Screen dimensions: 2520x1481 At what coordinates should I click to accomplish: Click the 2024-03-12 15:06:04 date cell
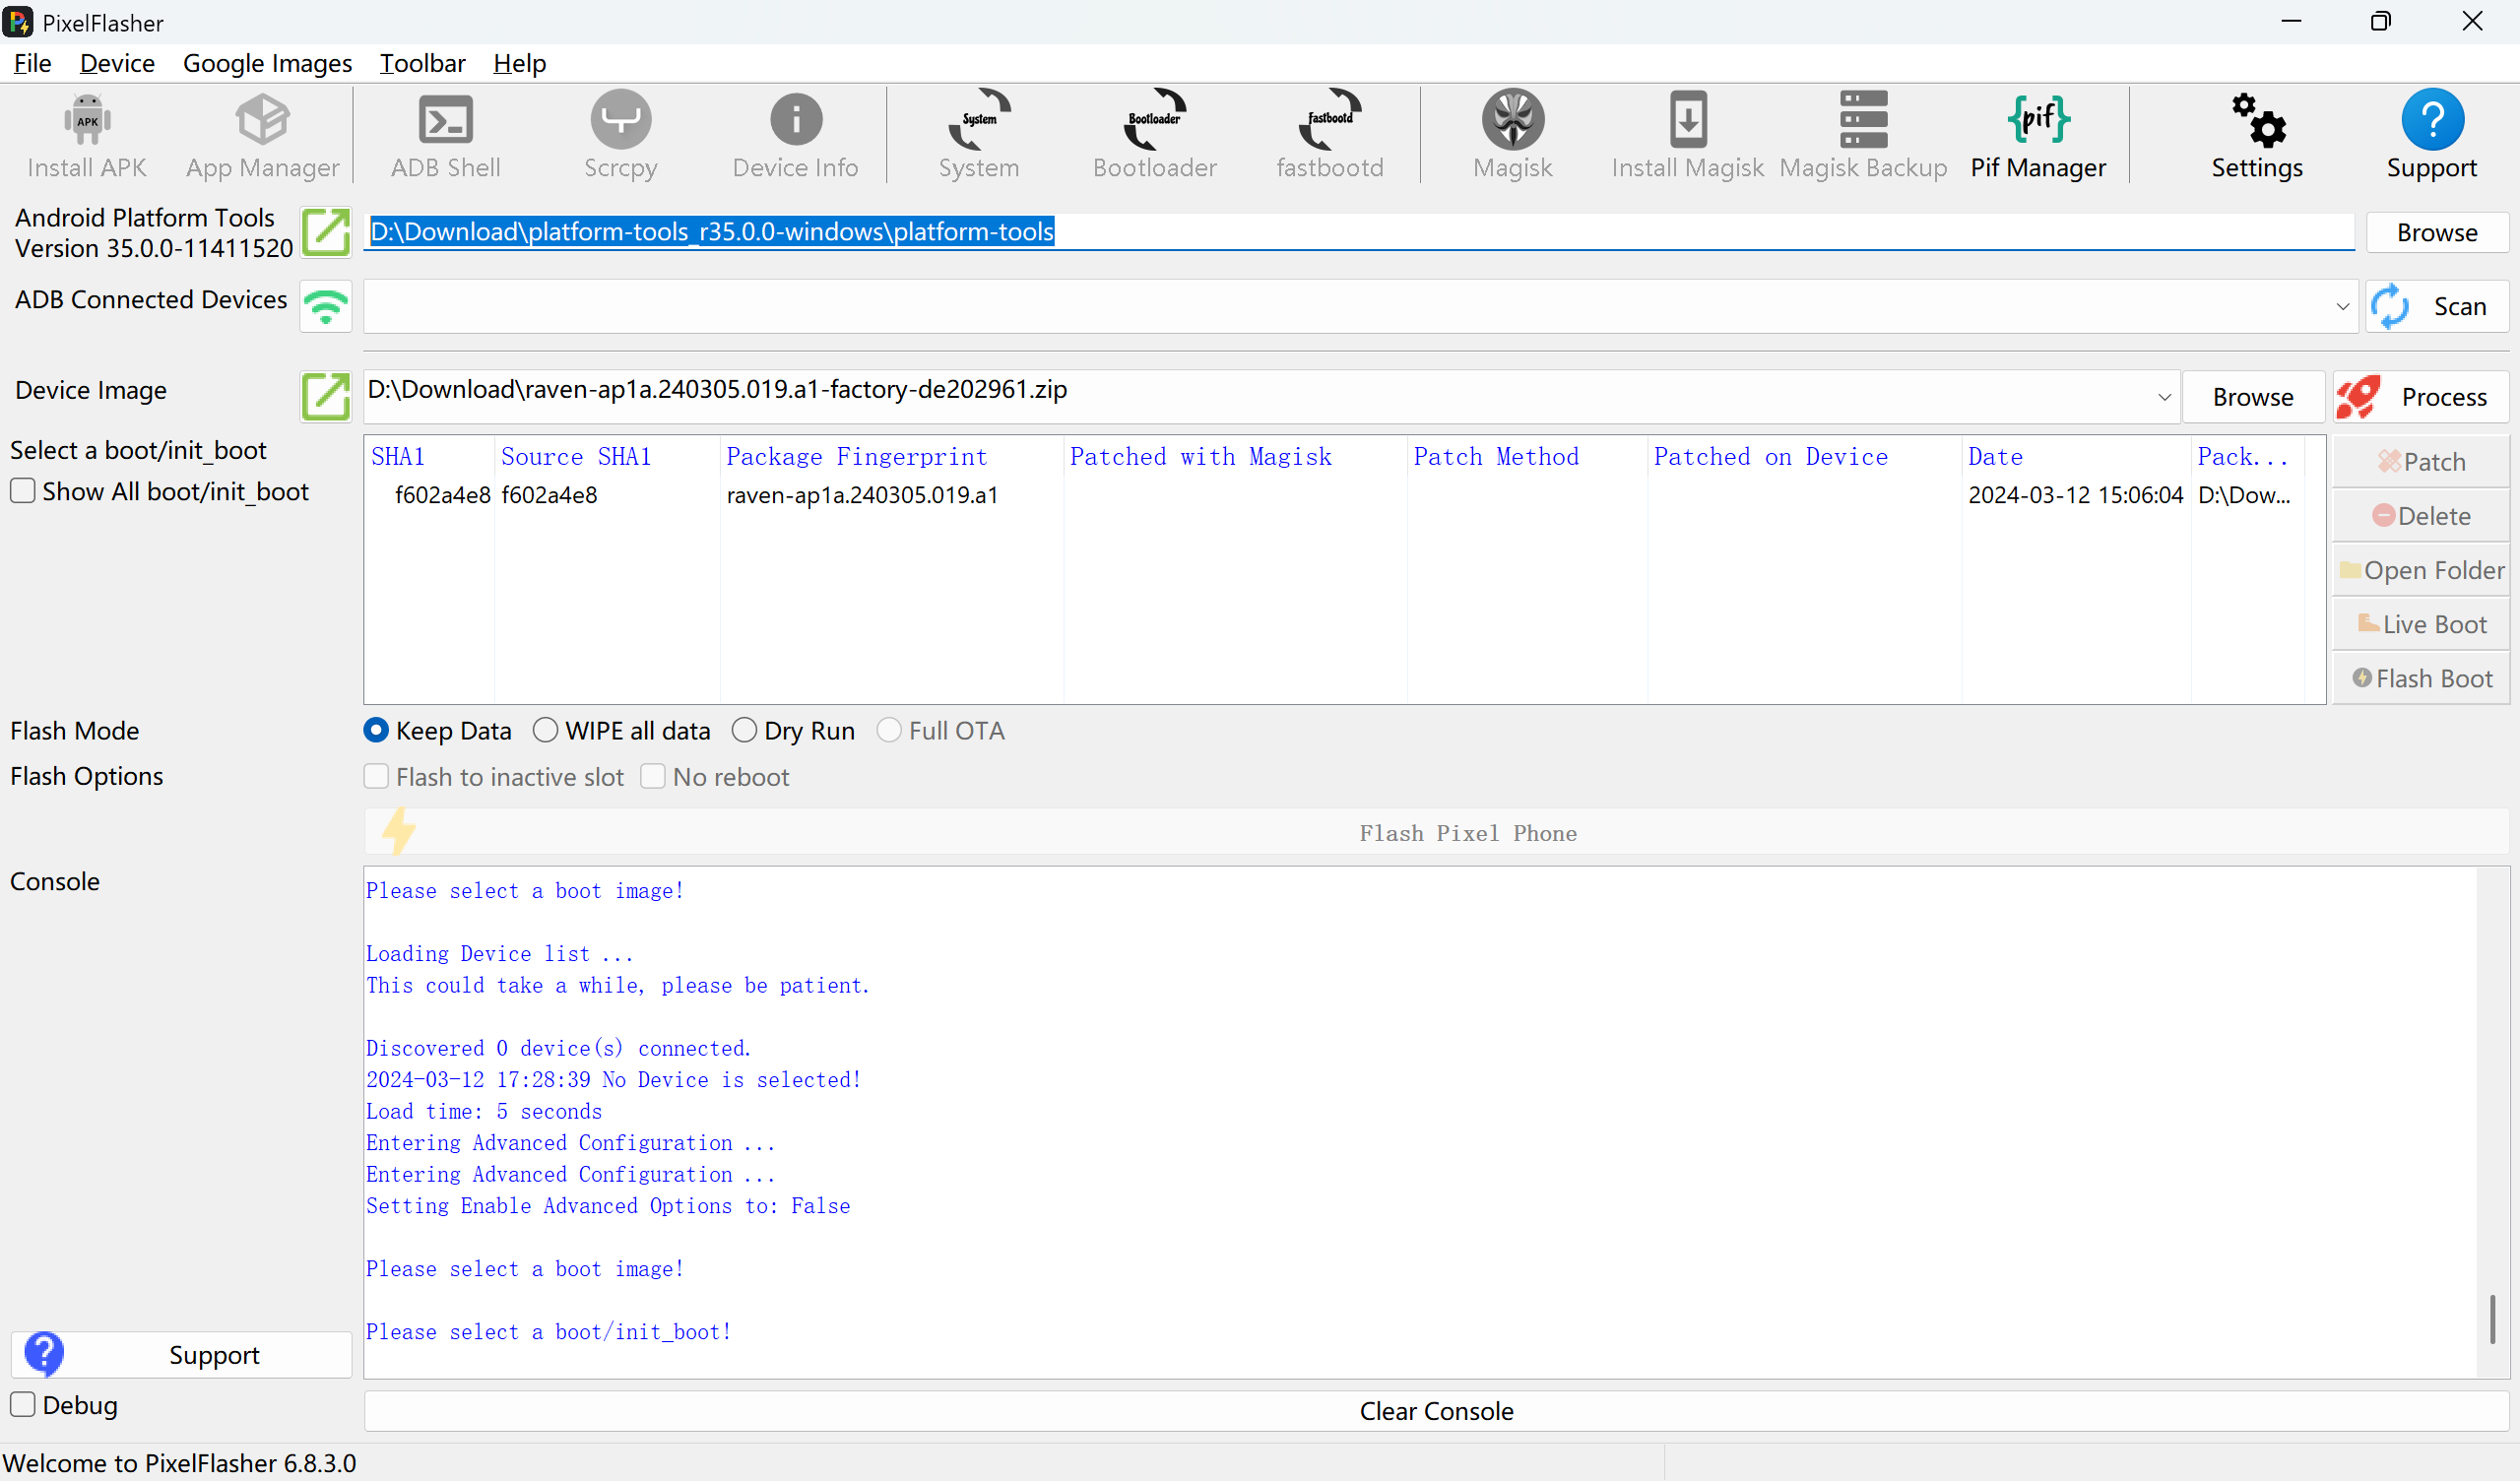2075,495
